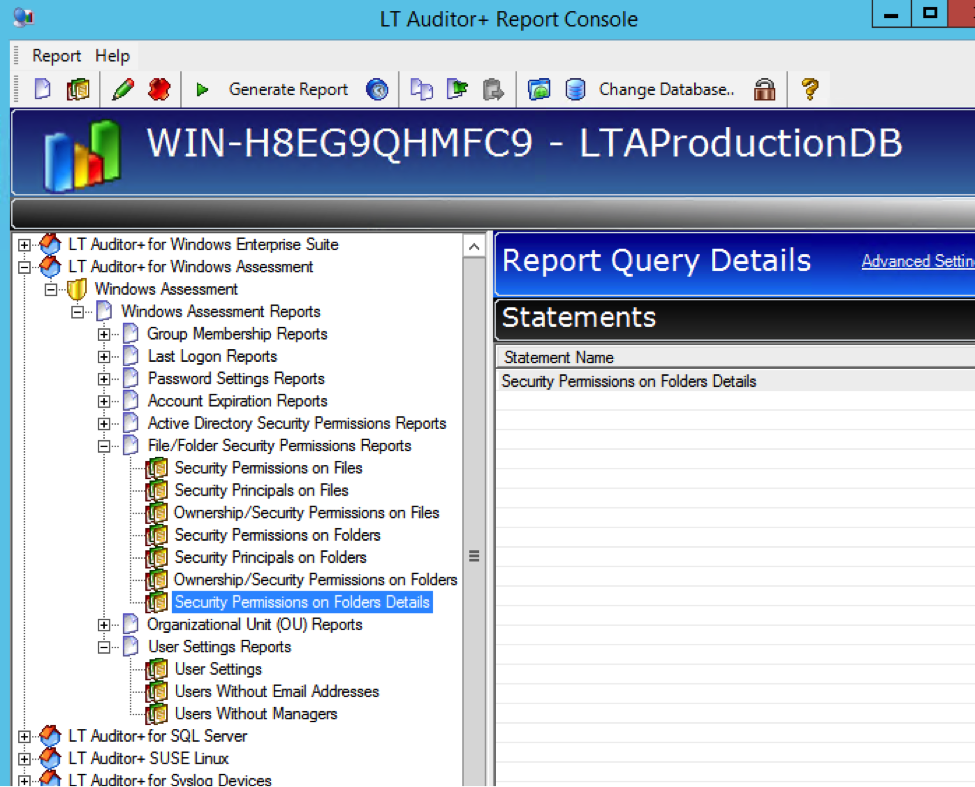Select the Windows Assessment Reports tree label

[221, 311]
